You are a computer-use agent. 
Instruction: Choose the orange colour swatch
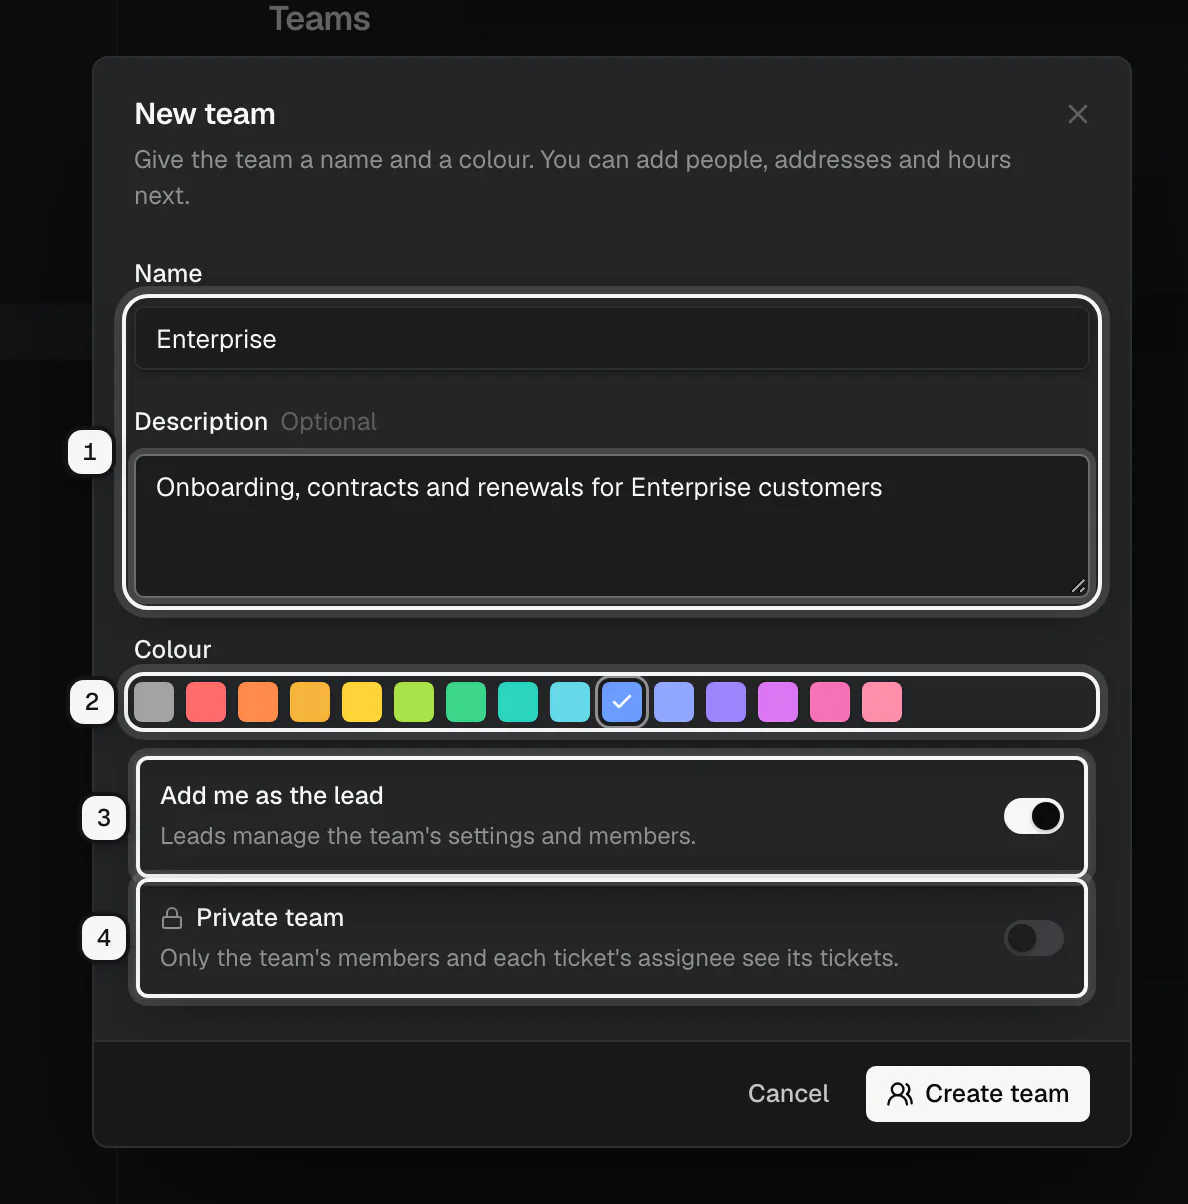pos(258,702)
